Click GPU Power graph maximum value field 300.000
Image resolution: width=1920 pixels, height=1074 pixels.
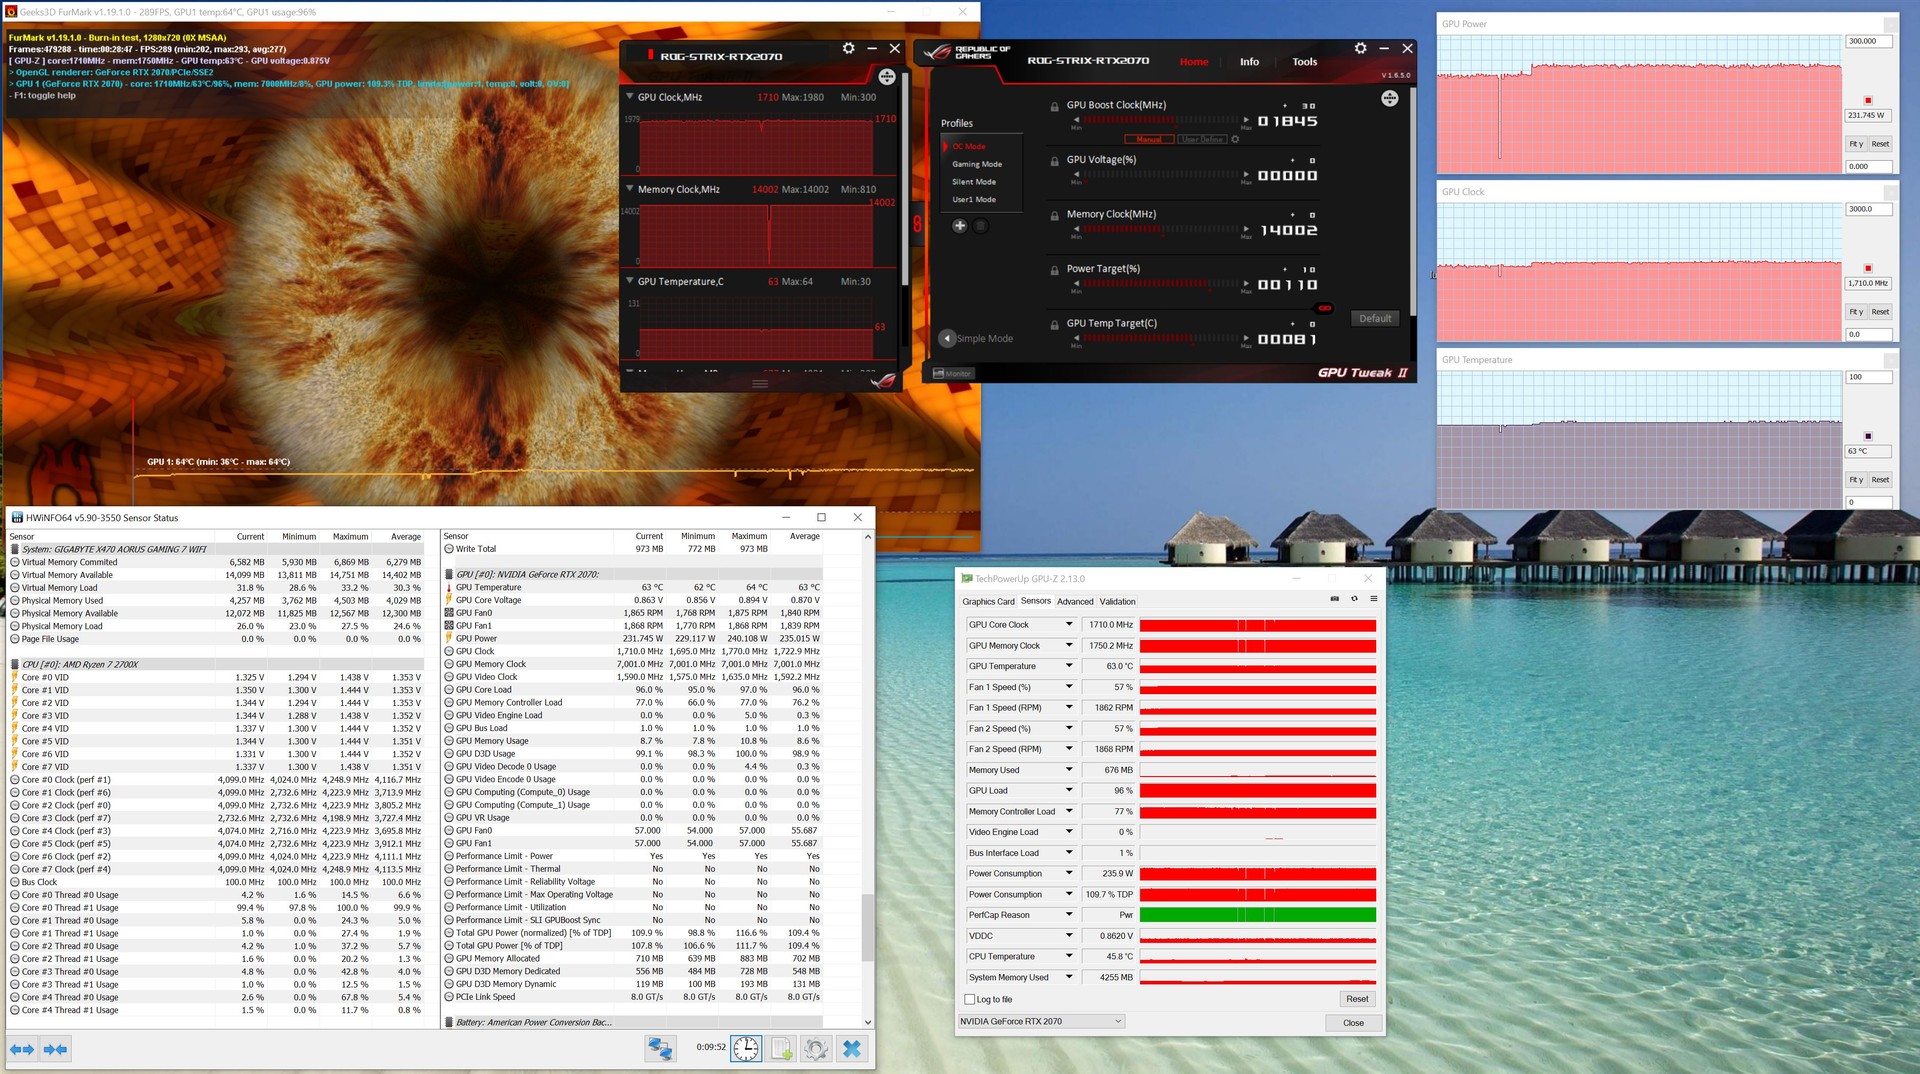point(1868,41)
